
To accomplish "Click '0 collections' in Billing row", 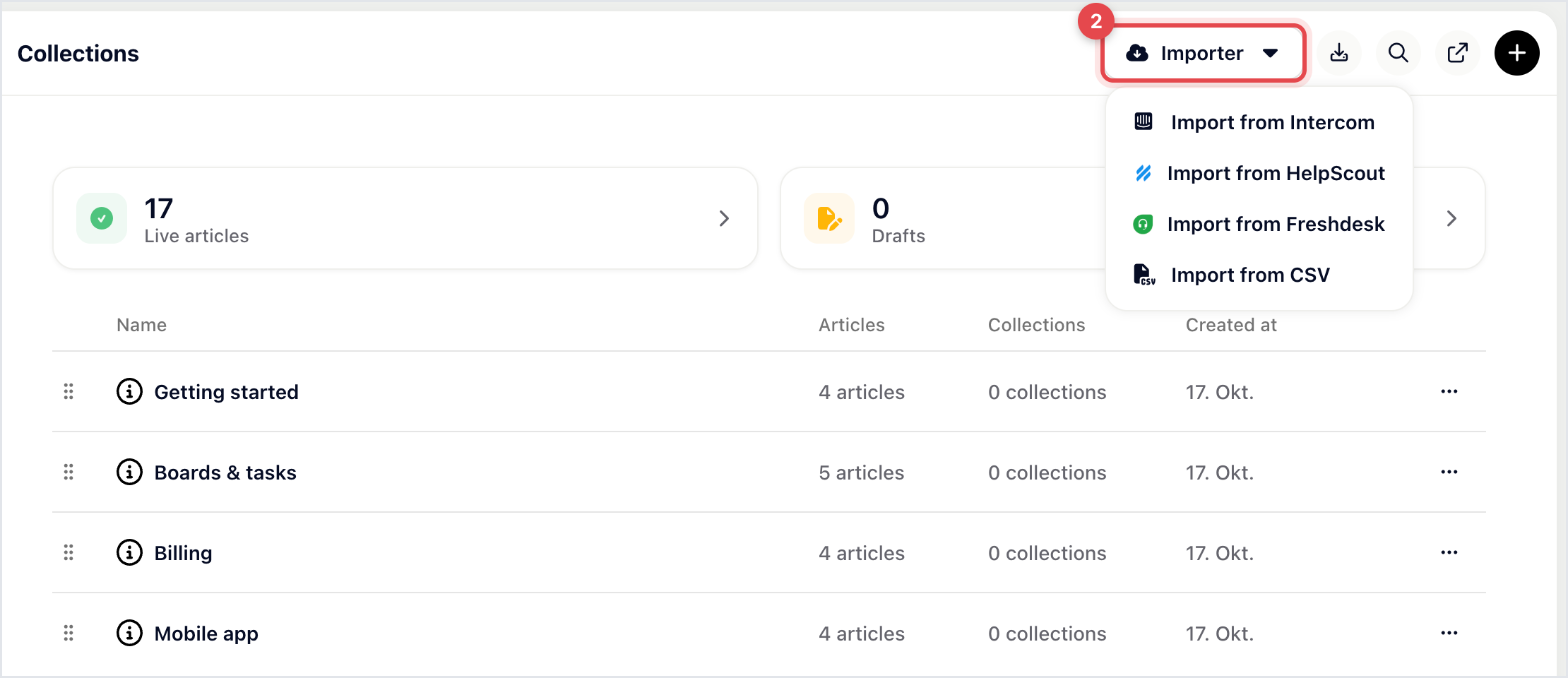I will [x=1047, y=553].
